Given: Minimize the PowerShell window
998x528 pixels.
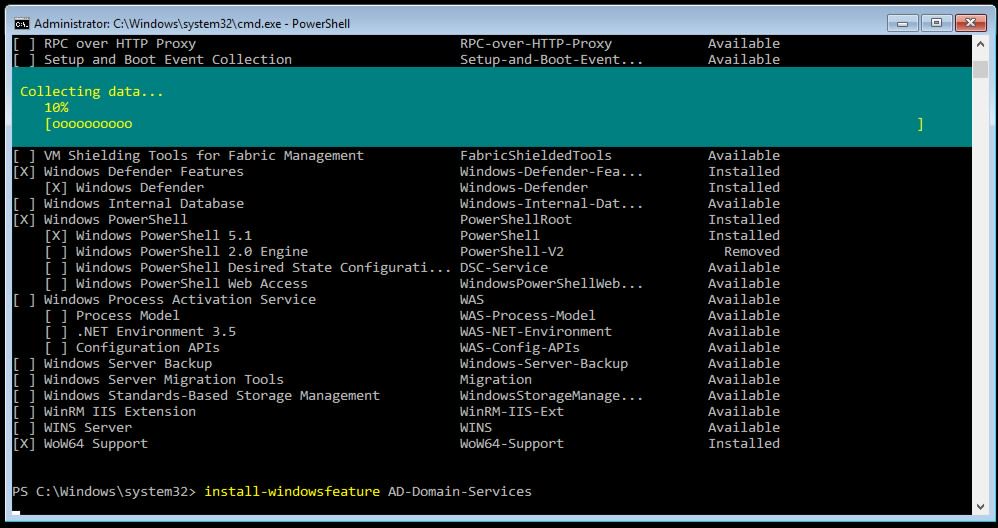Looking at the screenshot, I should (903, 23).
